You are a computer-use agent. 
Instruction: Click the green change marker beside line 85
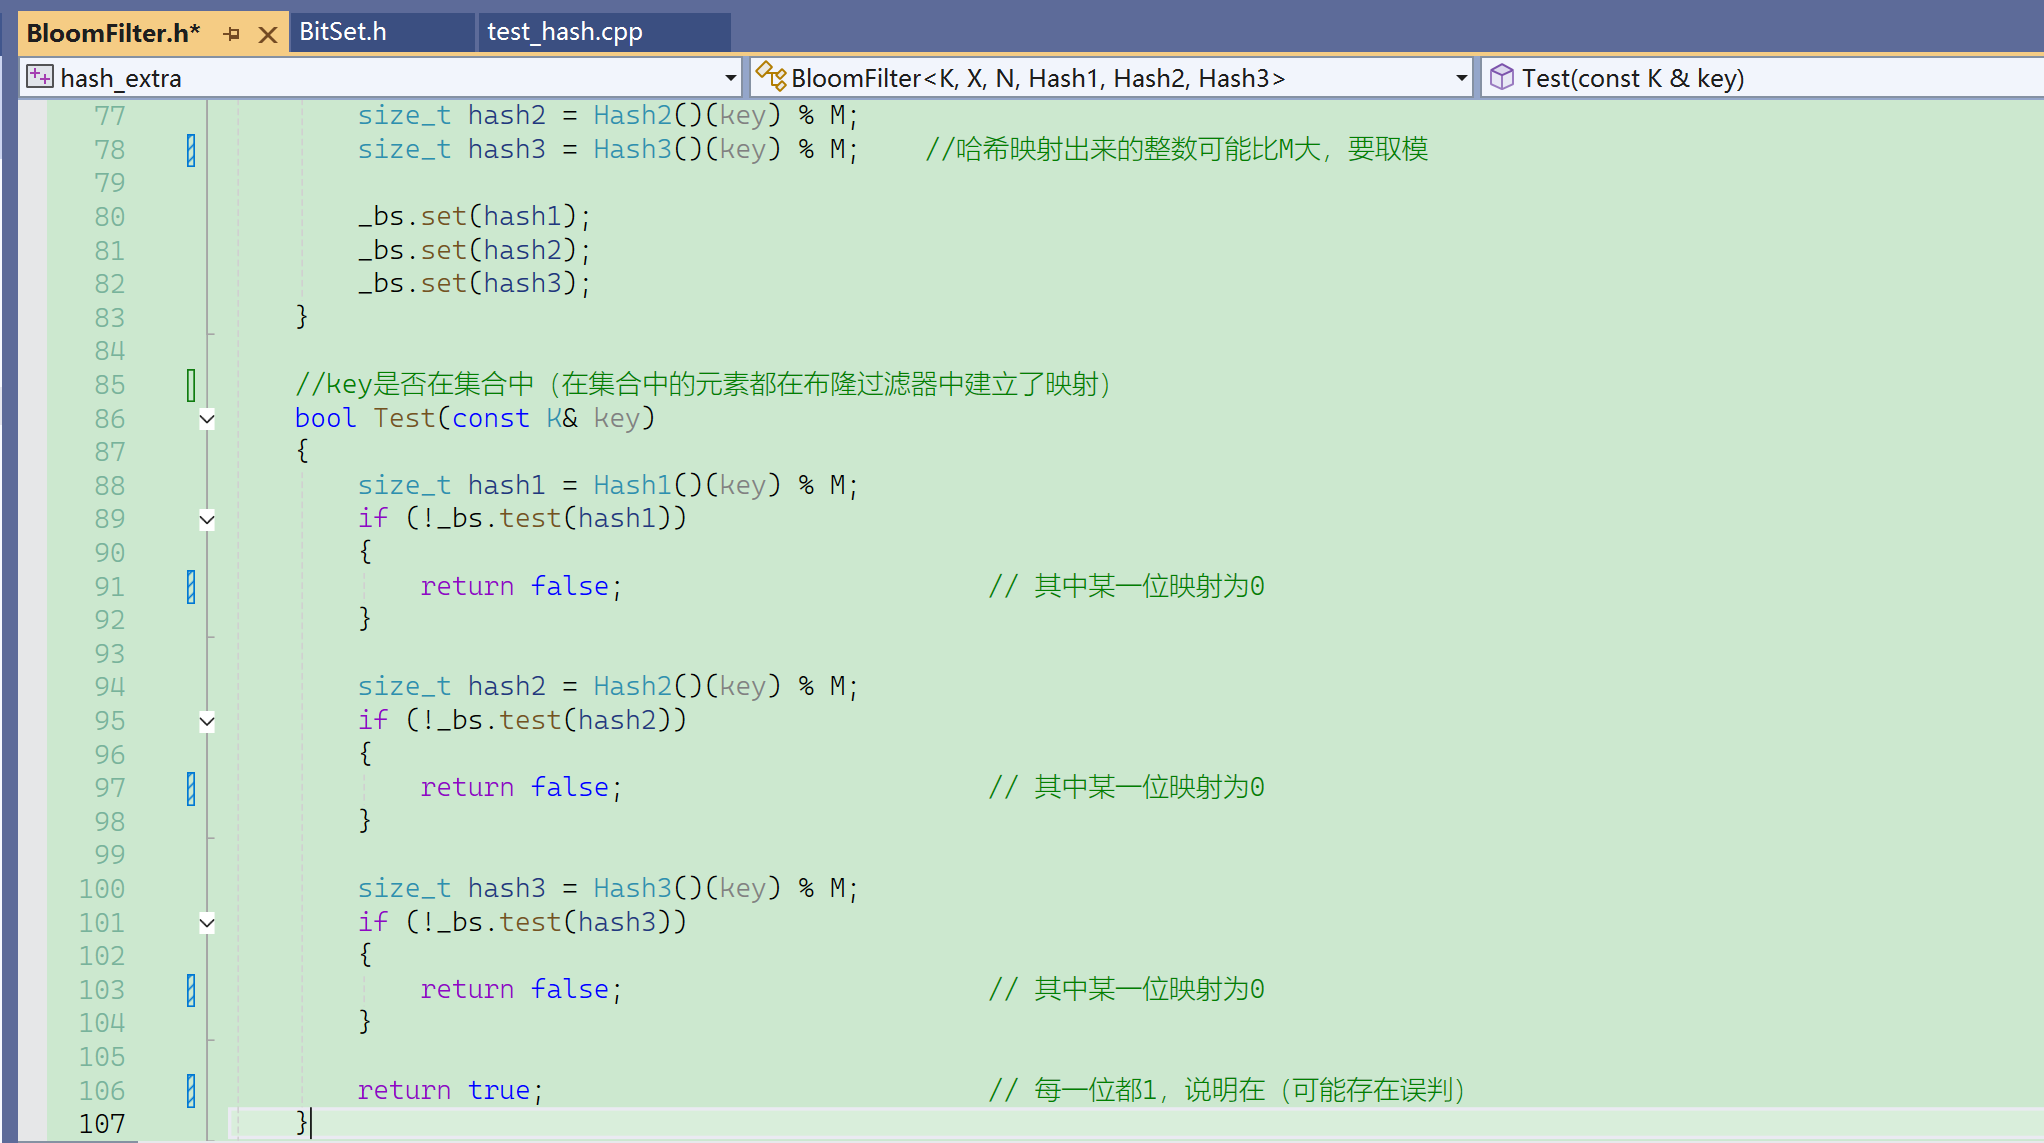[191, 385]
